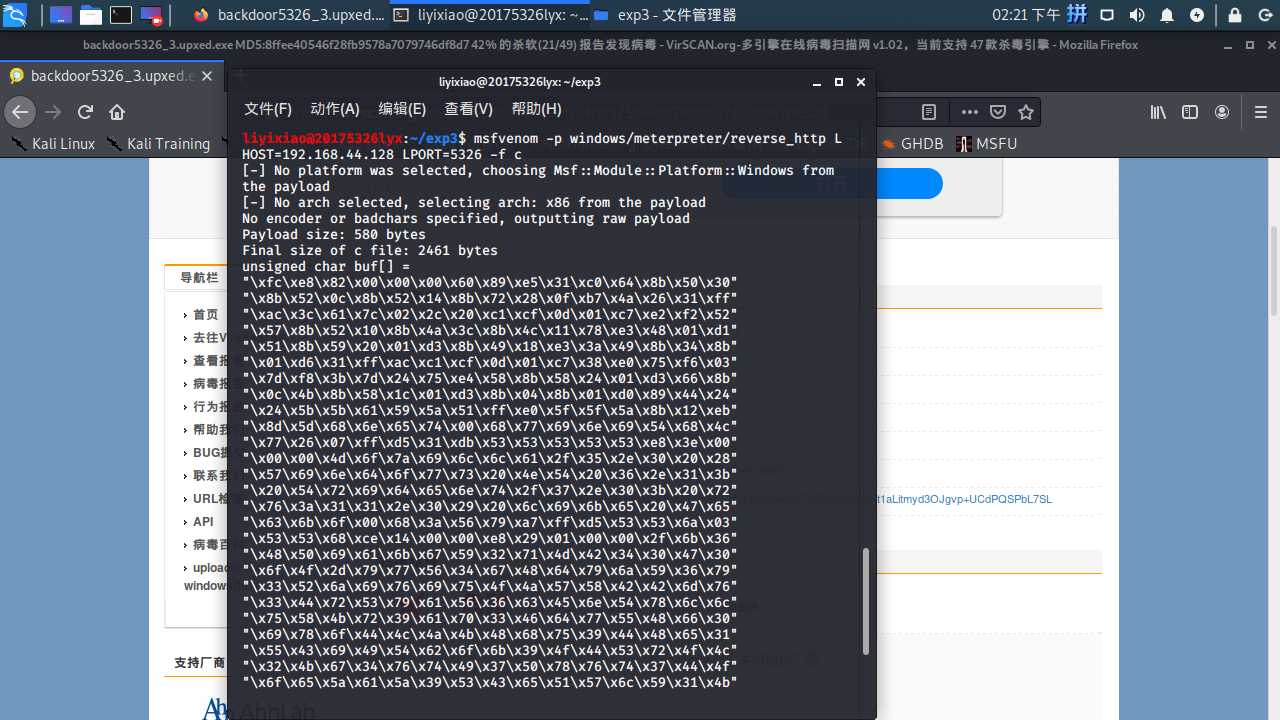
Task: Click the screen recorder panel launcher
Action: [151, 15]
